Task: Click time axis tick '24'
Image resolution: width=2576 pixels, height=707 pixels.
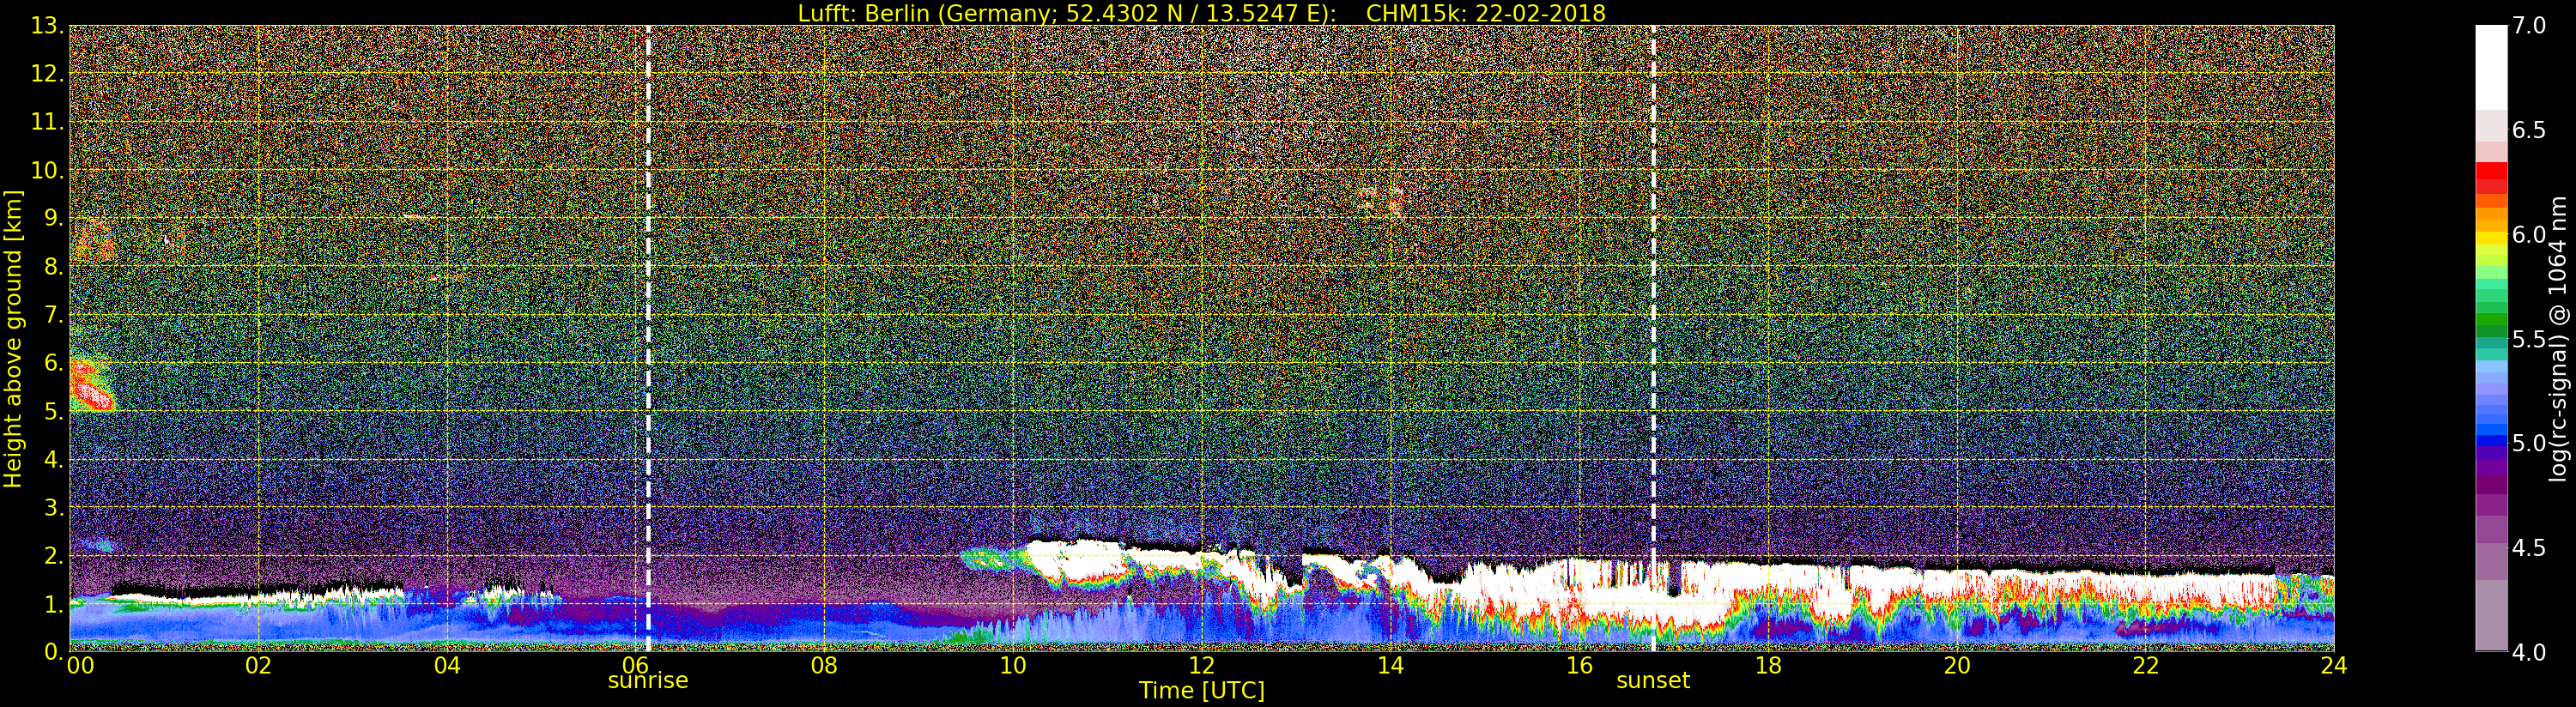Action: pos(2334,665)
